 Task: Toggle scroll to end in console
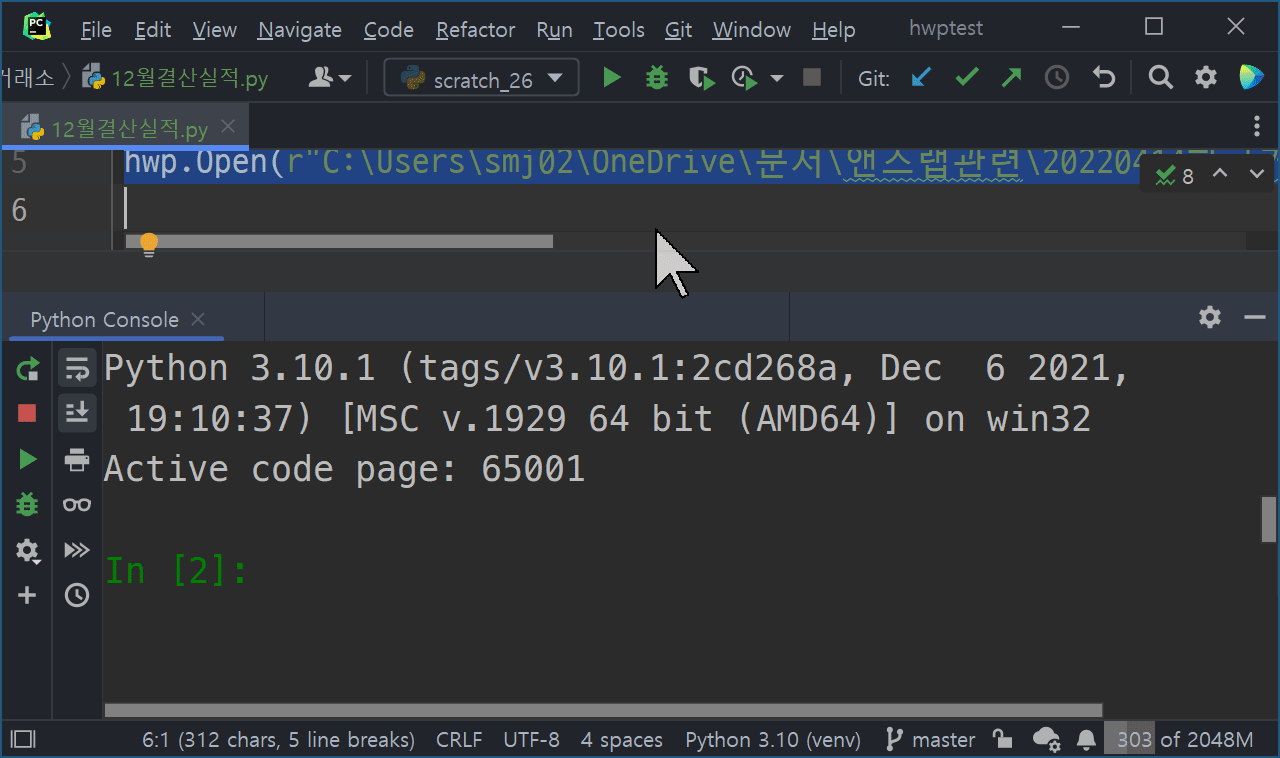[77, 412]
